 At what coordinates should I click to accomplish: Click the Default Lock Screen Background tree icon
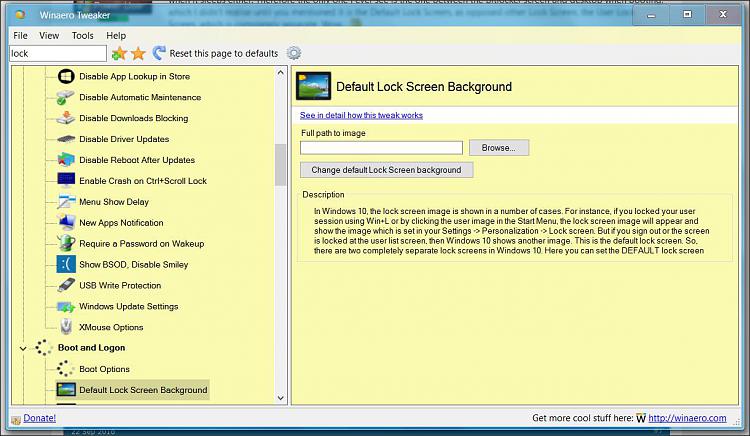click(x=66, y=390)
